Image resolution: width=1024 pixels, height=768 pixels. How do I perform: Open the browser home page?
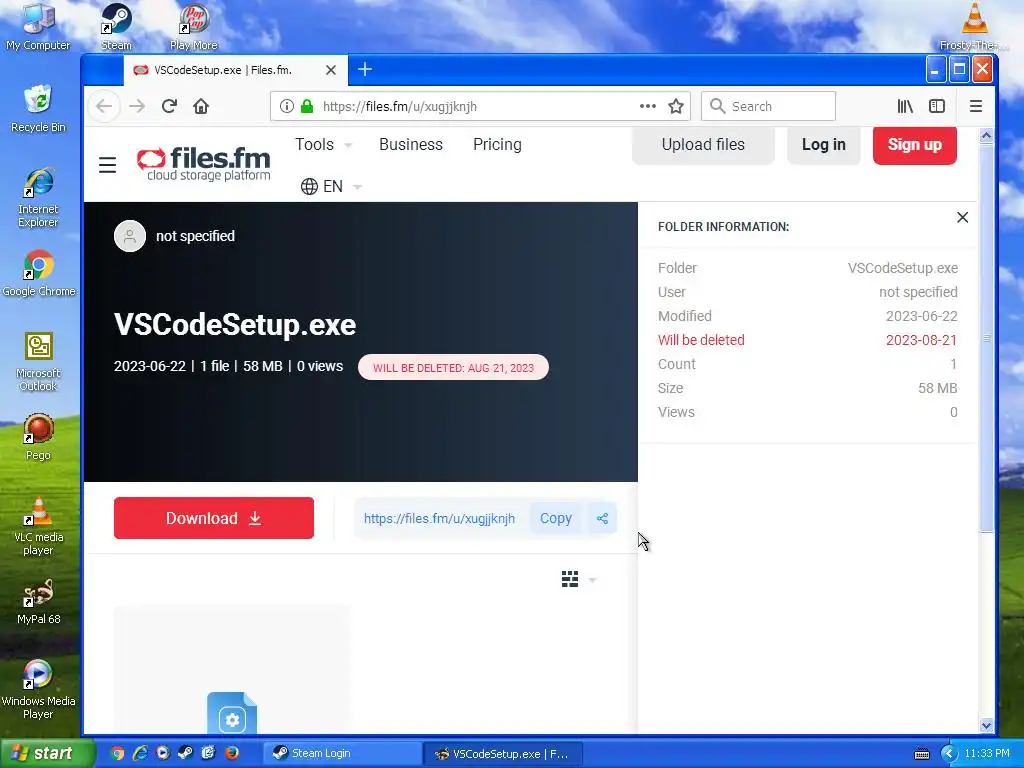tap(201, 106)
